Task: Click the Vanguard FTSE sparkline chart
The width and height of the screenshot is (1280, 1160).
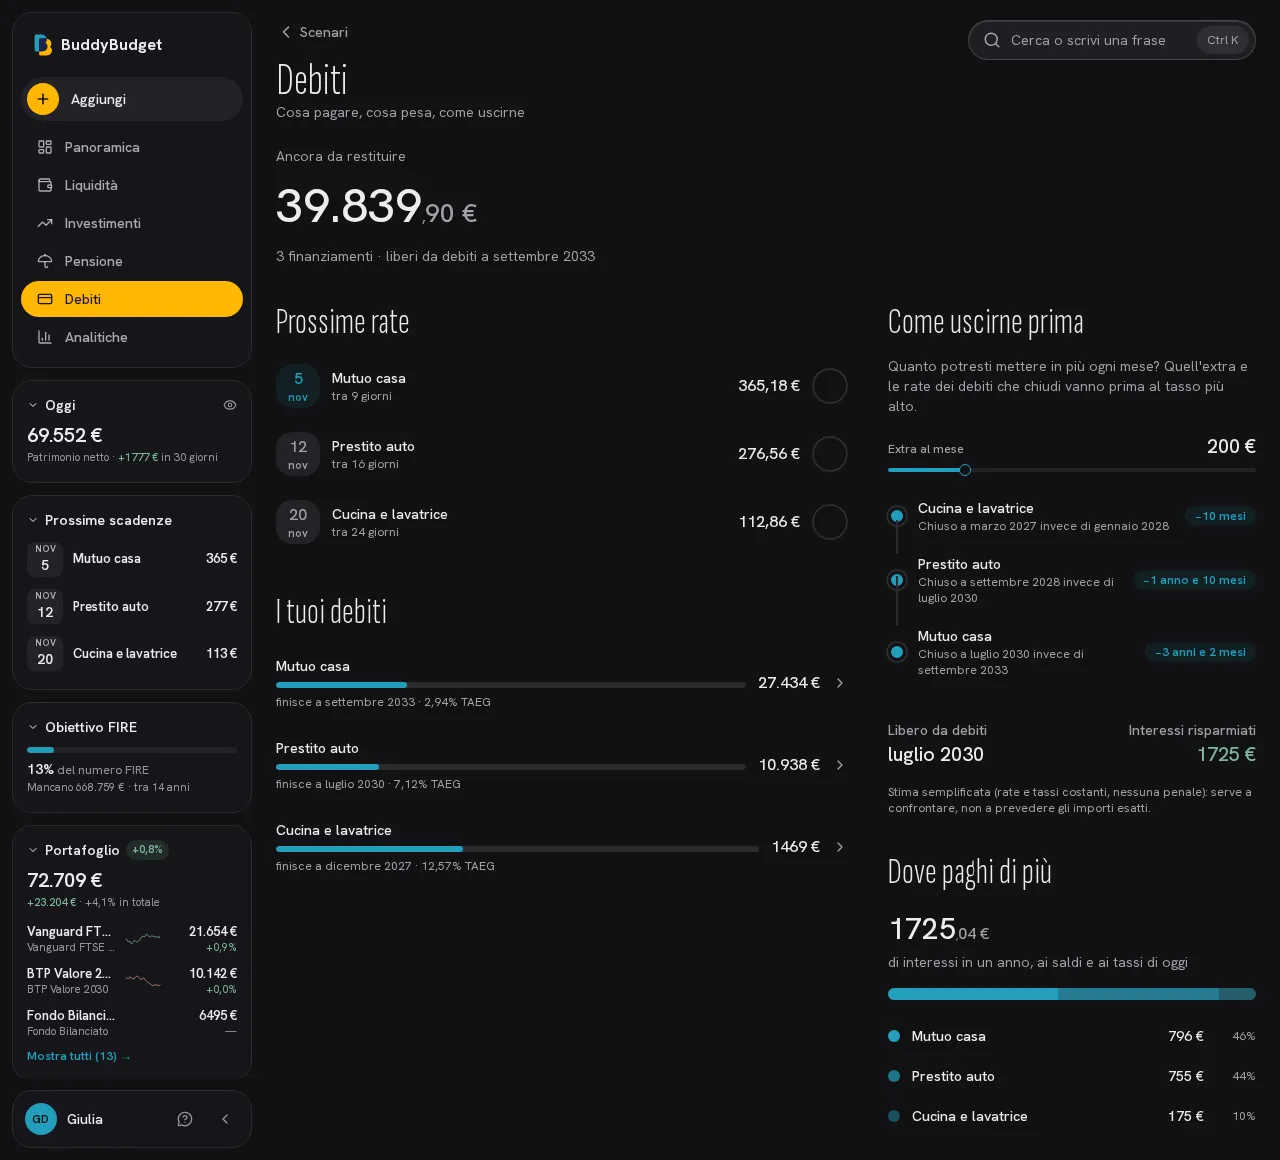Action: 144,938
